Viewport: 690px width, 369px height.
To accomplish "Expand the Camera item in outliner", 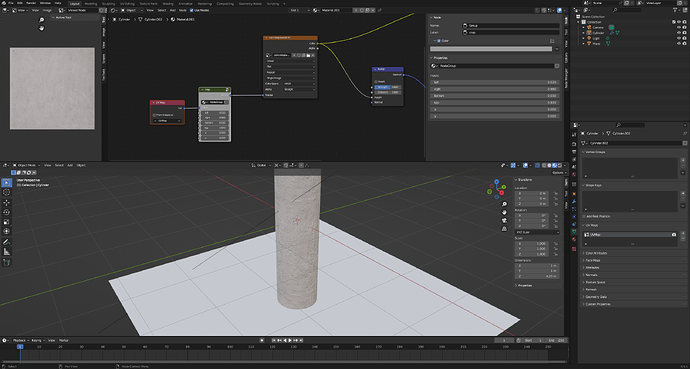I will [x=584, y=27].
